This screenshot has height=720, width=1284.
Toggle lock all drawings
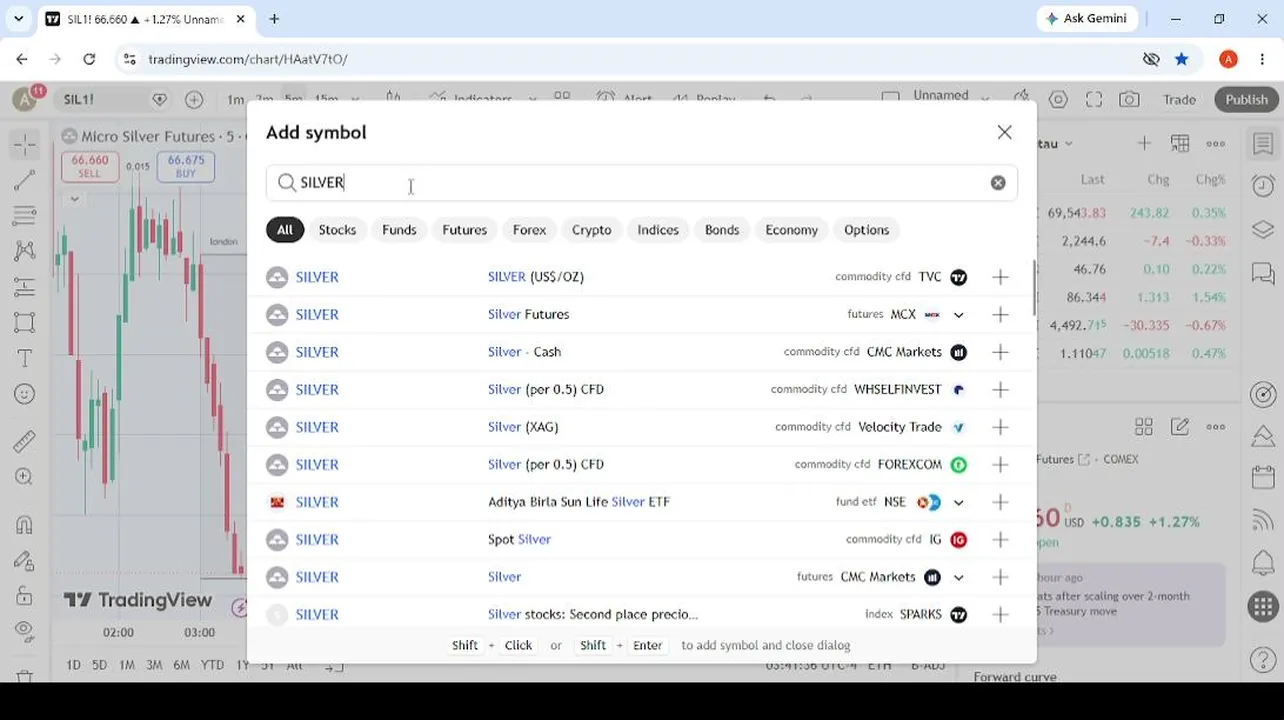(25, 597)
